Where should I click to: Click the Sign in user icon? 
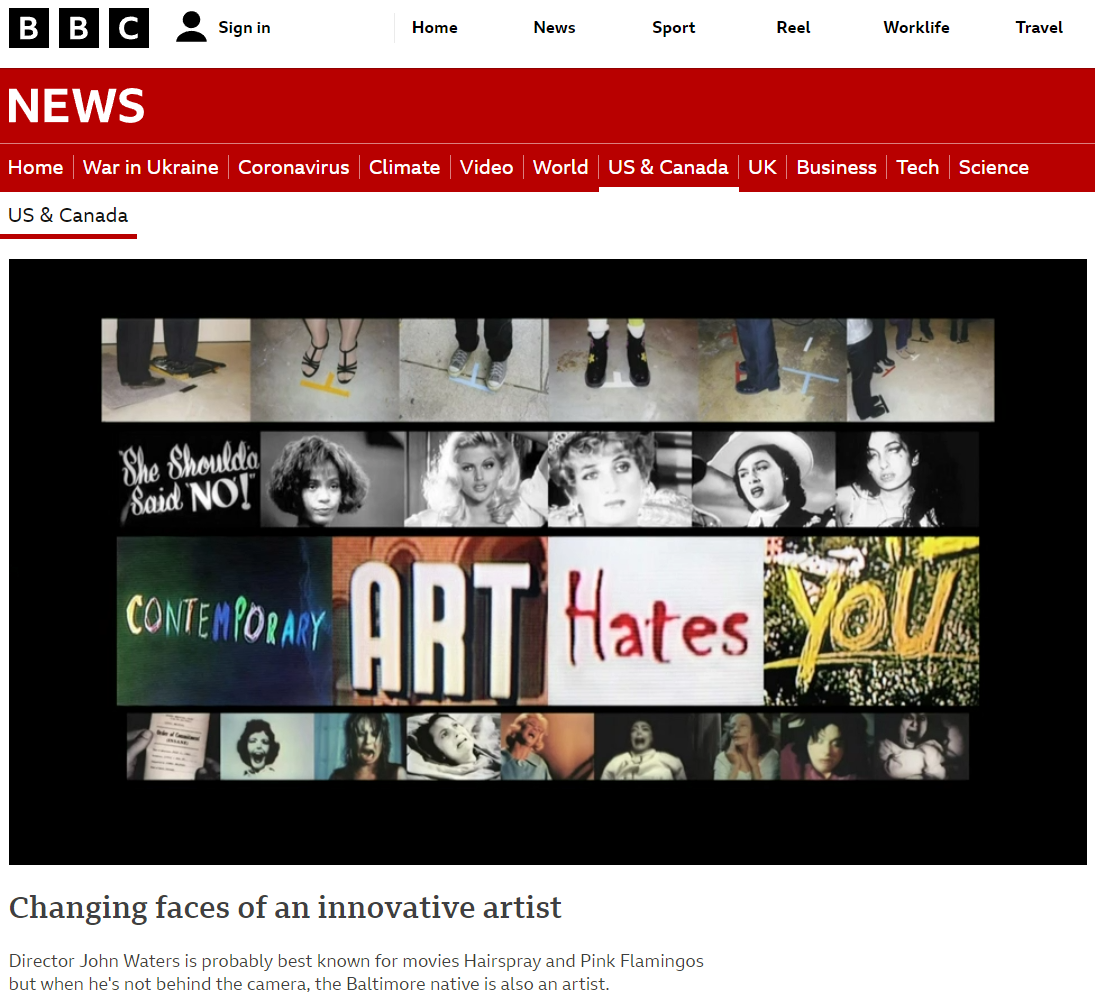[191, 27]
